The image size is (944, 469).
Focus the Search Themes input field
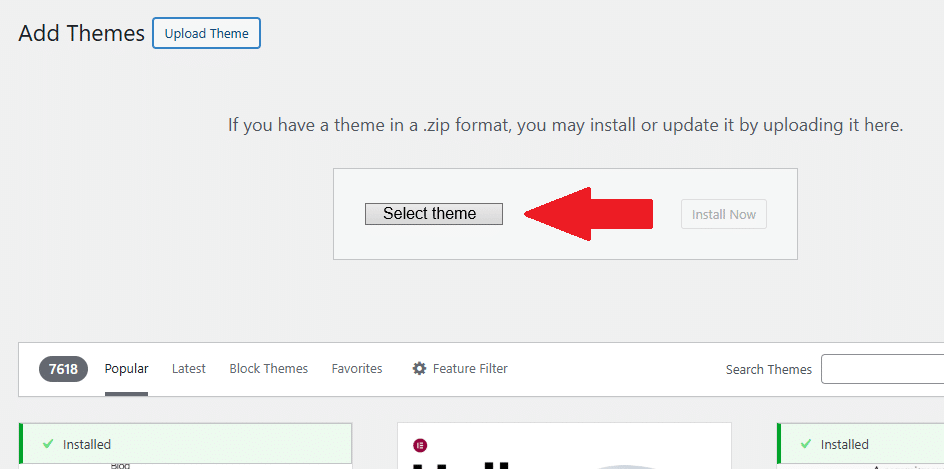(883, 369)
